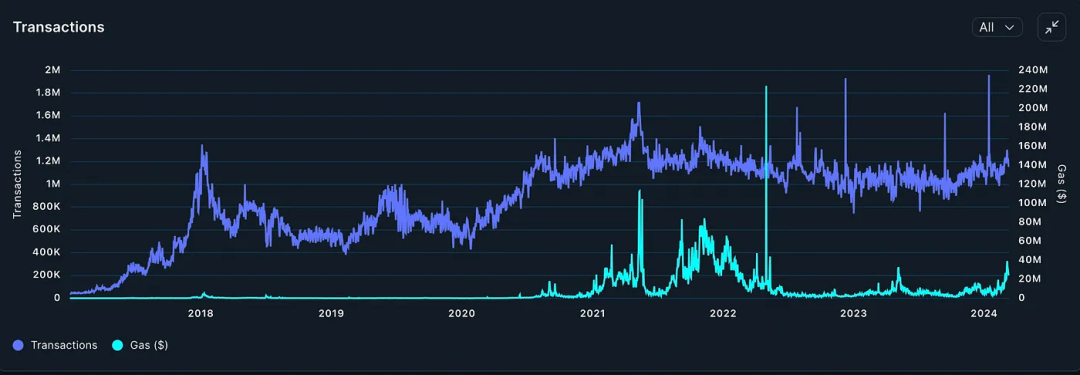Click the tall cyan gas spike in 2022
Image resolution: width=1080 pixels, height=375 pixels.
point(766,186)
